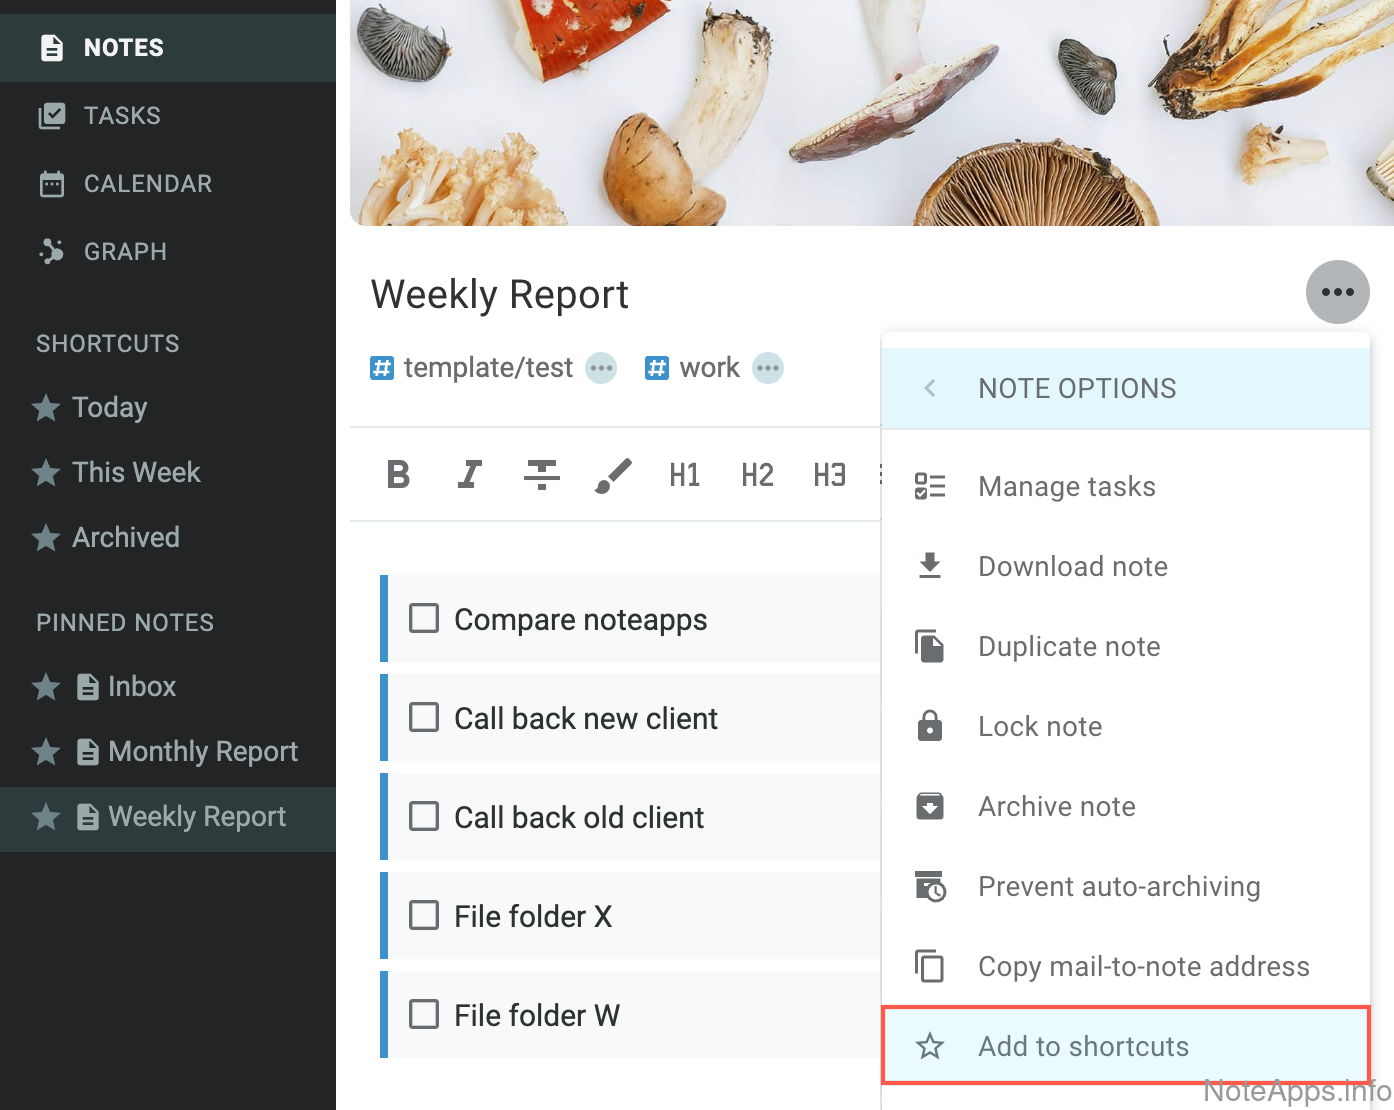Apply H3 heading style
Viewport: 1394px width, 1110px height.
pos(829,474)
